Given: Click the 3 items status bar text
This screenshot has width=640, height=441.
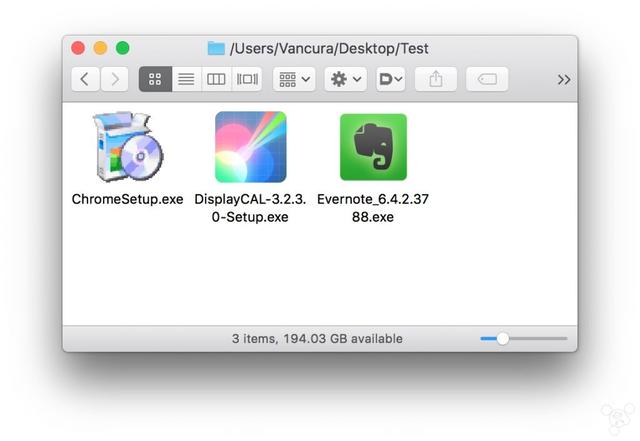Looking at the screenshot, I should [x=317, y=339].
